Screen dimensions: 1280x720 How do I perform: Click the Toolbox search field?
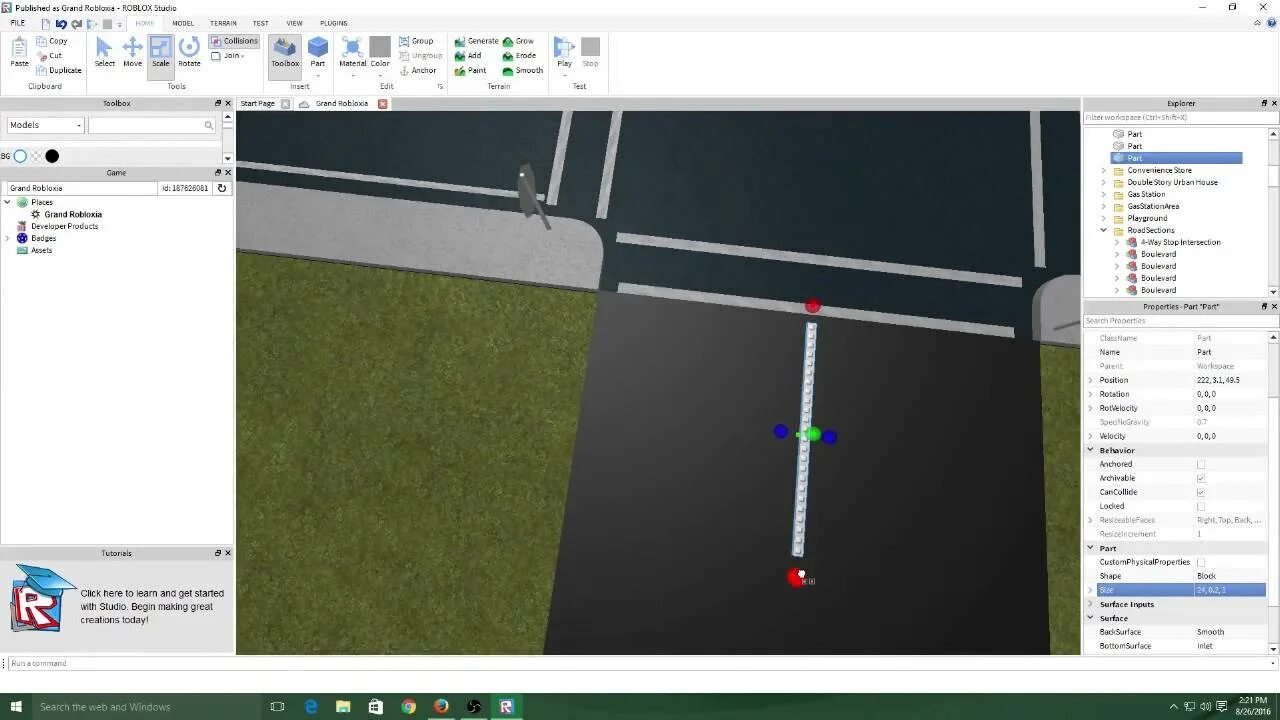tap(151, 125)
